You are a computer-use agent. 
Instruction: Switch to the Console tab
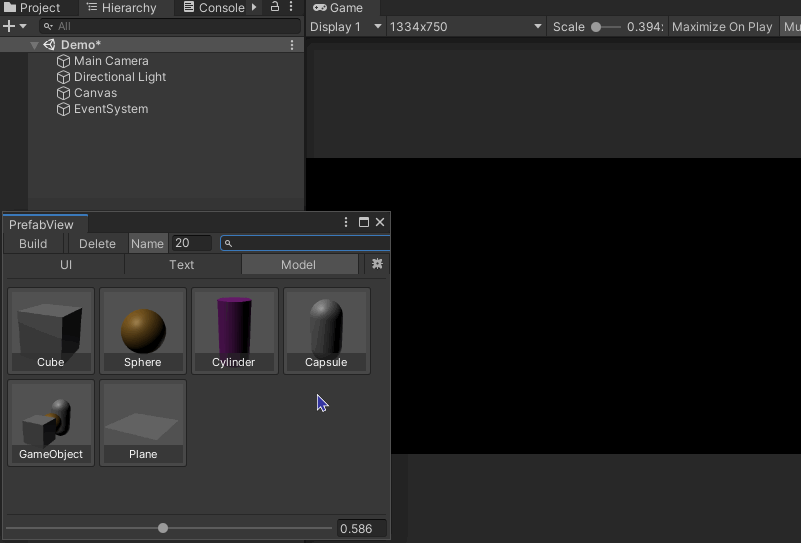point(214,8)
